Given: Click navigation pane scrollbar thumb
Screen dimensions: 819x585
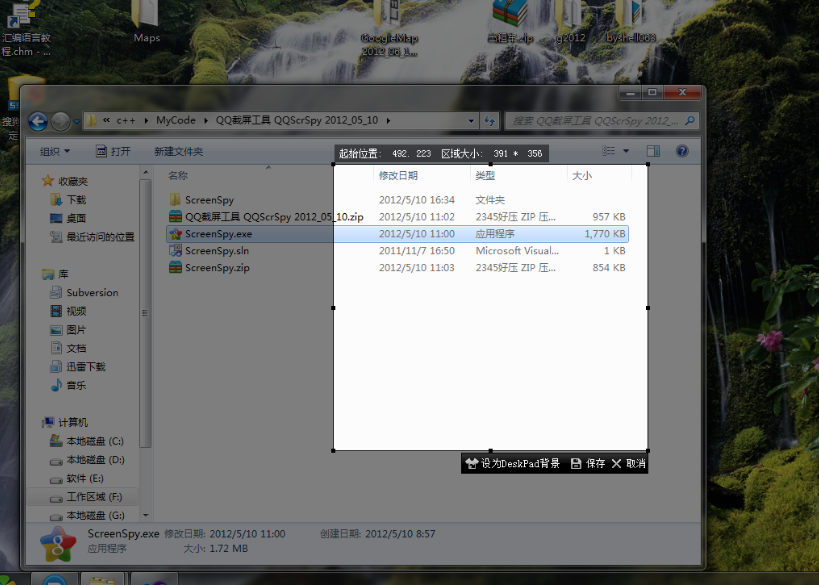Looking at the screenshot, I should [146, 313].
